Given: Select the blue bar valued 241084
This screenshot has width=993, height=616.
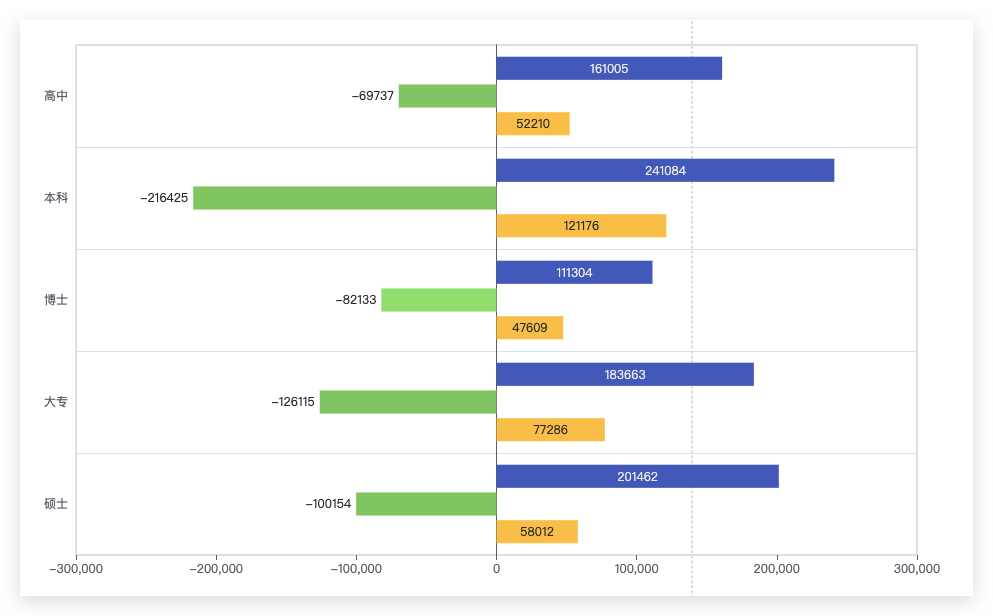Looking at the screenshot, I should coord(665,170).
